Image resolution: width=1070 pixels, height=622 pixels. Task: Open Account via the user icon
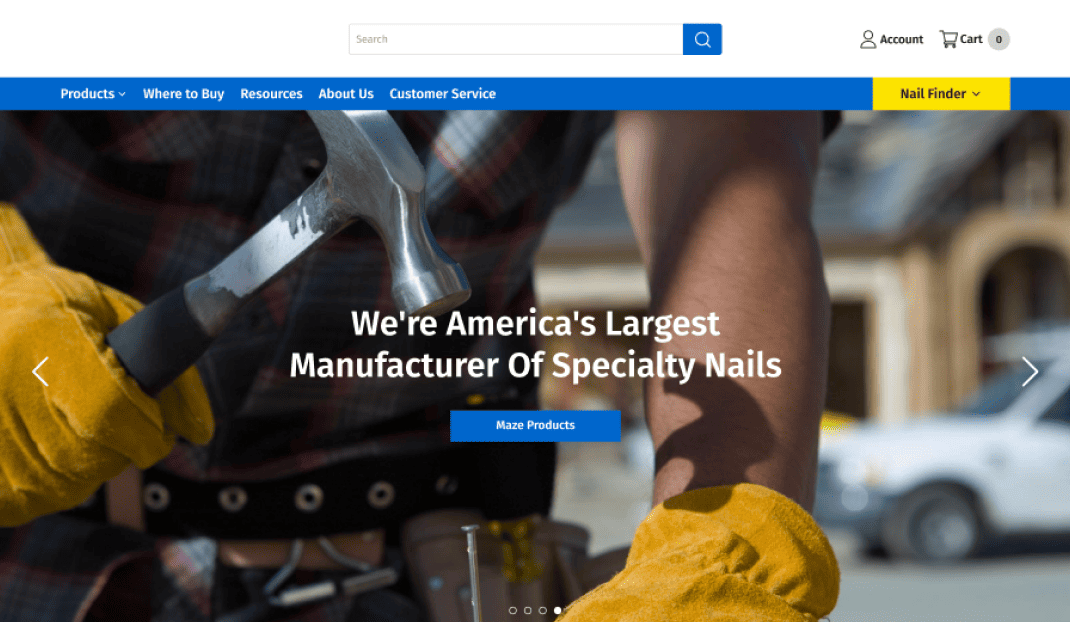coord(867,40)
